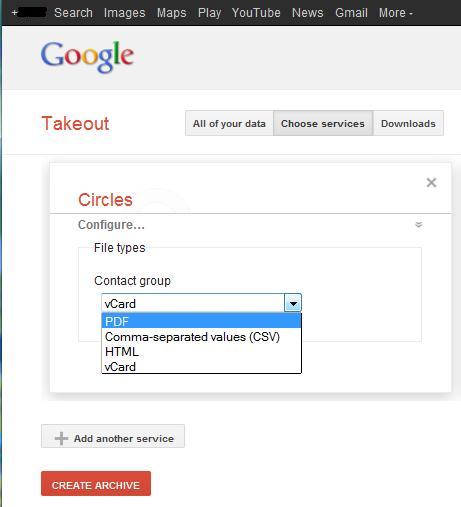Open Gmail from the top bar
The width and height of the screenshot is (461, 507).
(x=351, y=13)
